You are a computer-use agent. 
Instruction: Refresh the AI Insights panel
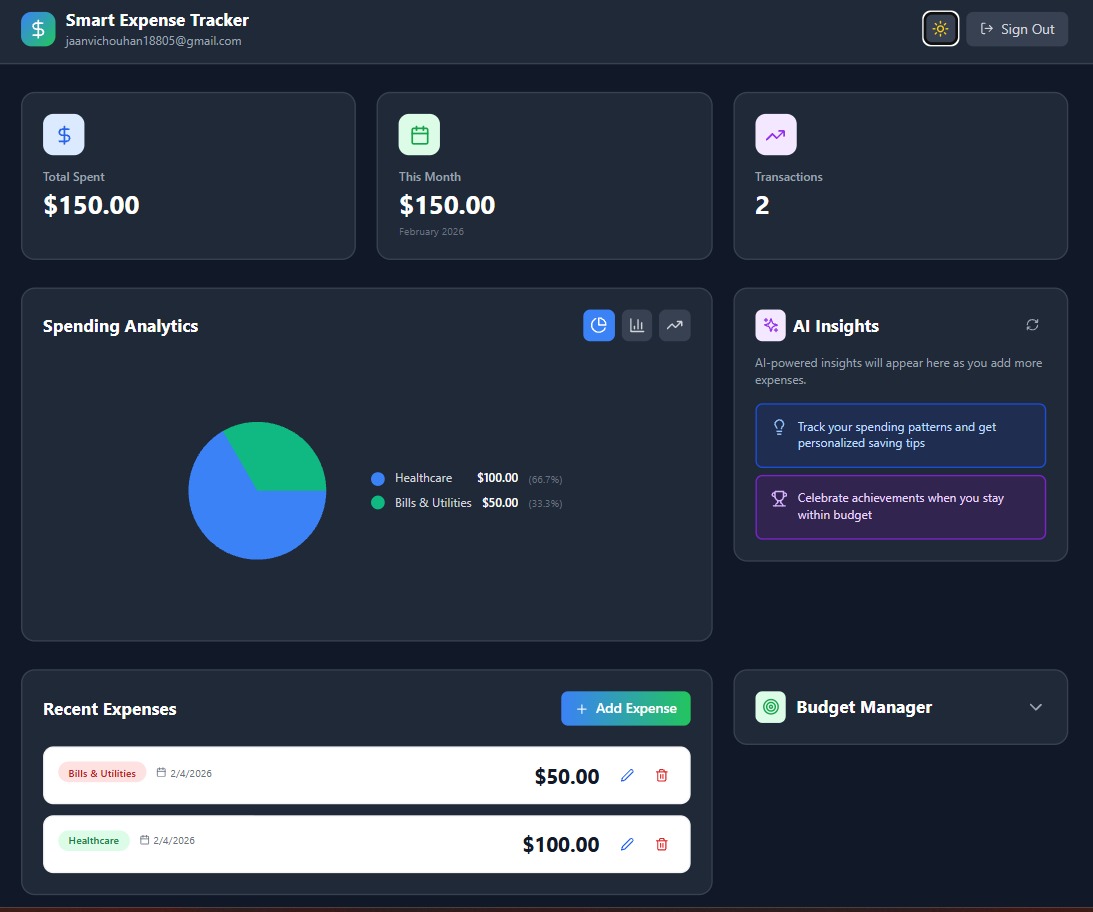coord(1032,324)
